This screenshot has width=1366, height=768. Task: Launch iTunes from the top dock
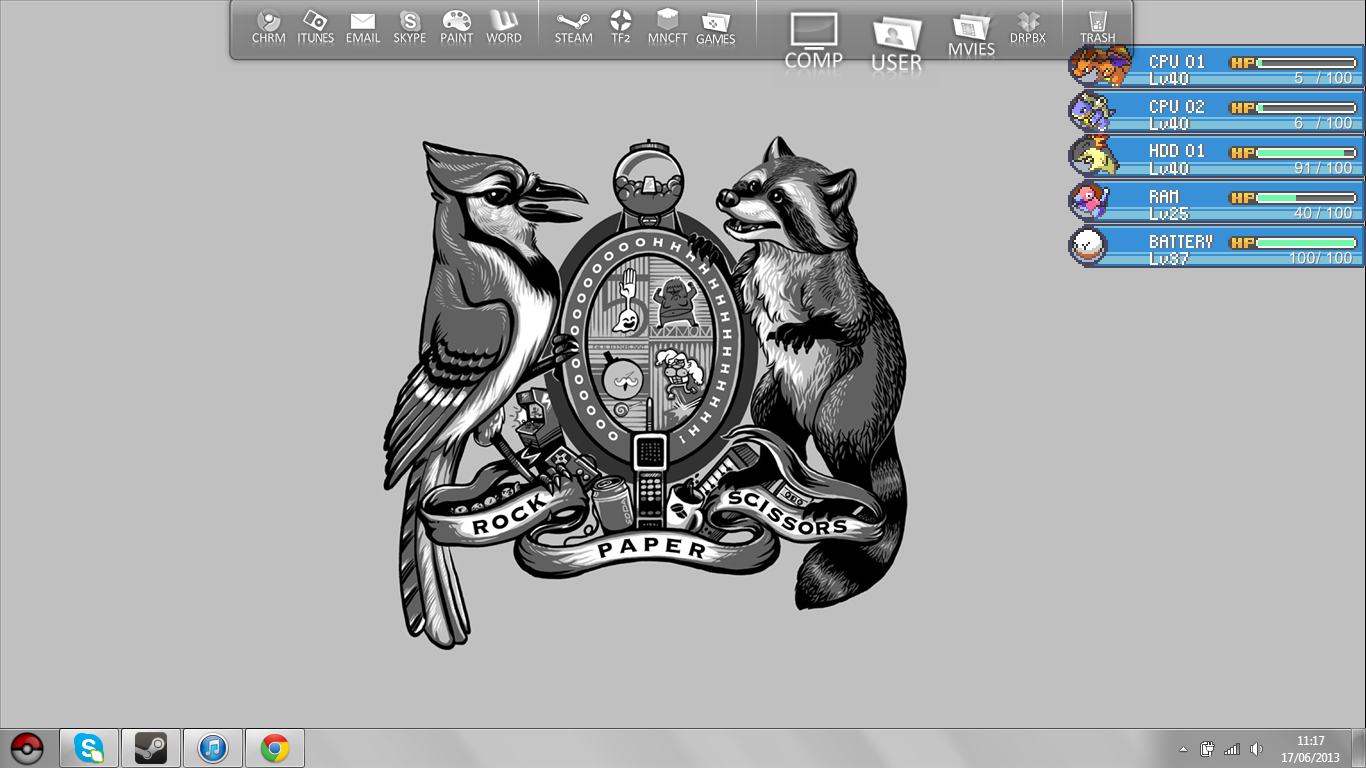coord(315,27)
